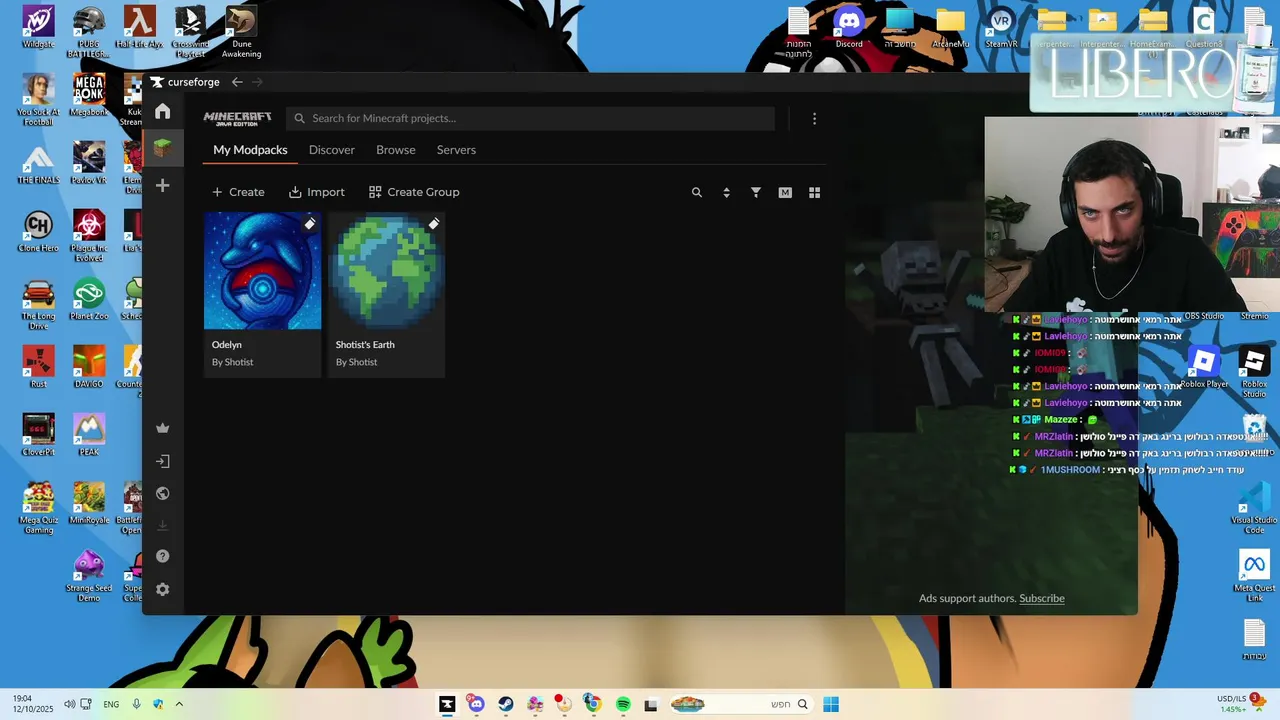Switch to grid view layout icon
1280x720 pixels.
(814, 192)
